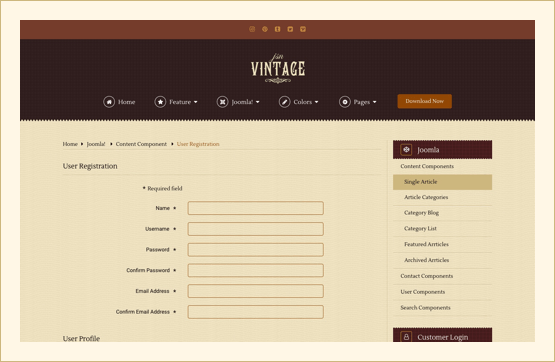This screenshot has width=555, height=362.
Task: Go to Content Component breadcrumb link
Action: (x=141, y=144)
